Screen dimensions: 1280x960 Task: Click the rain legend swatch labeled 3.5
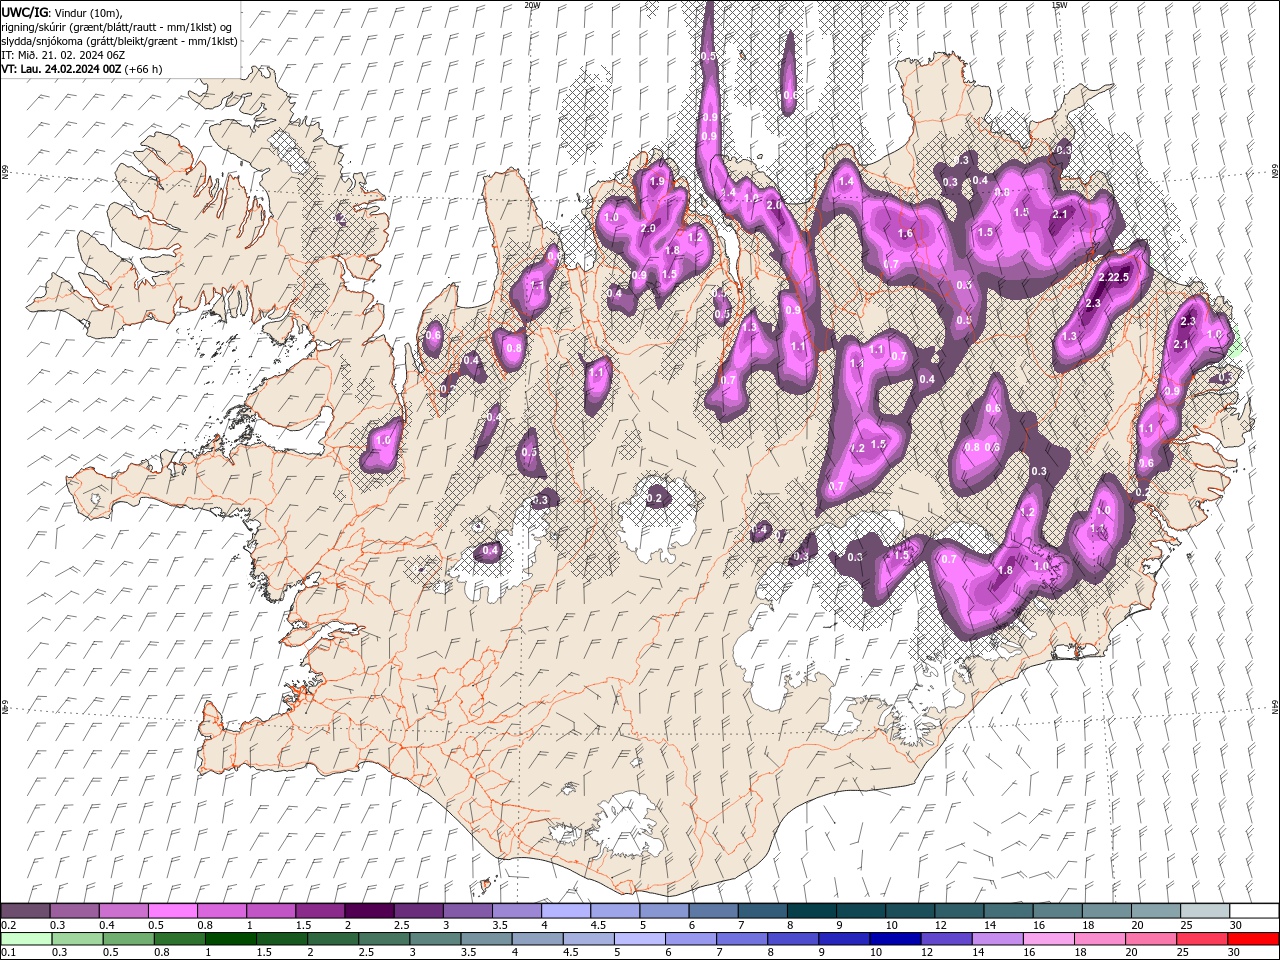485,939
